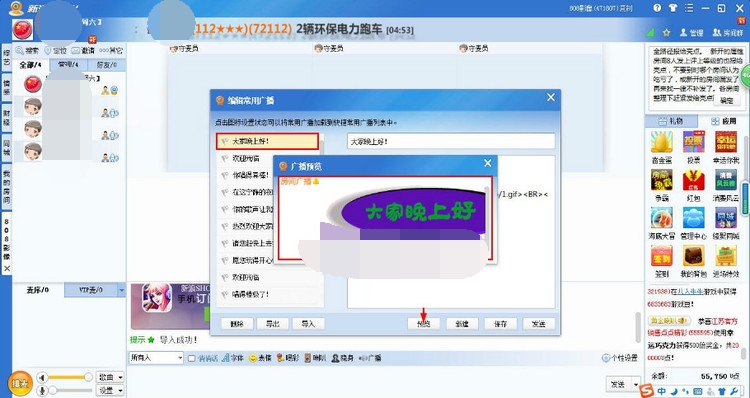This screenshot has width=750, height=398.
Task: Open the 所有人 recipient dropdown
Action: 156,358
